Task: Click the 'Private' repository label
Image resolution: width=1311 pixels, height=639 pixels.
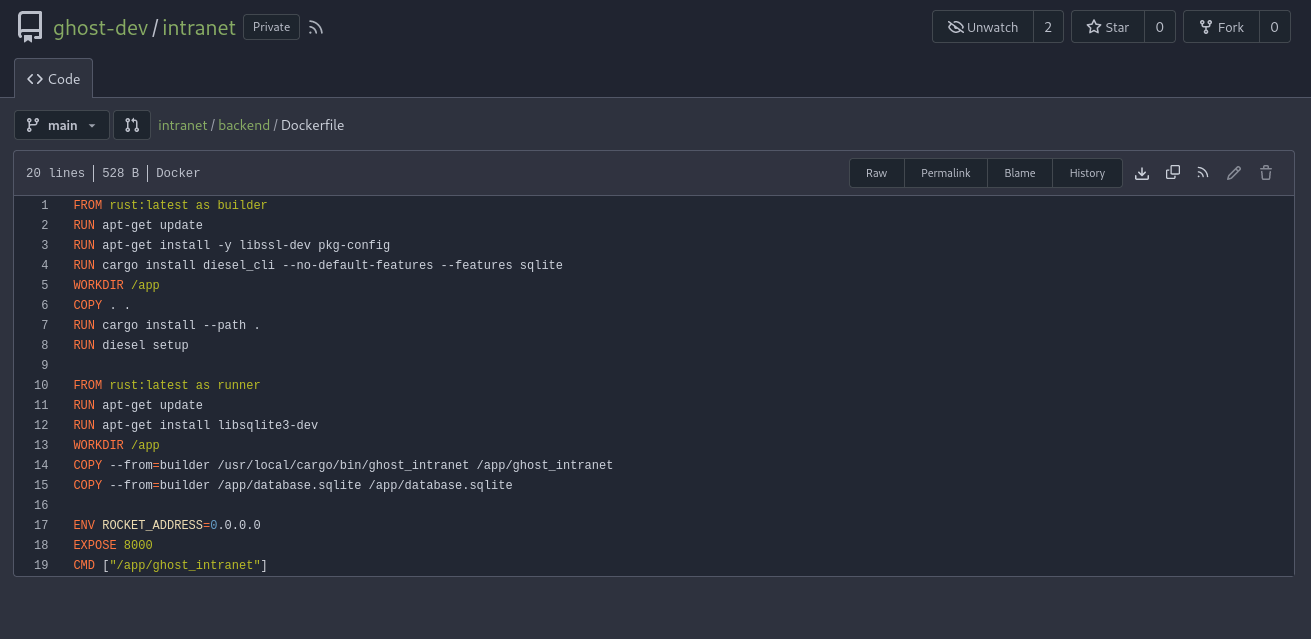Action: (x=271, y=27)
